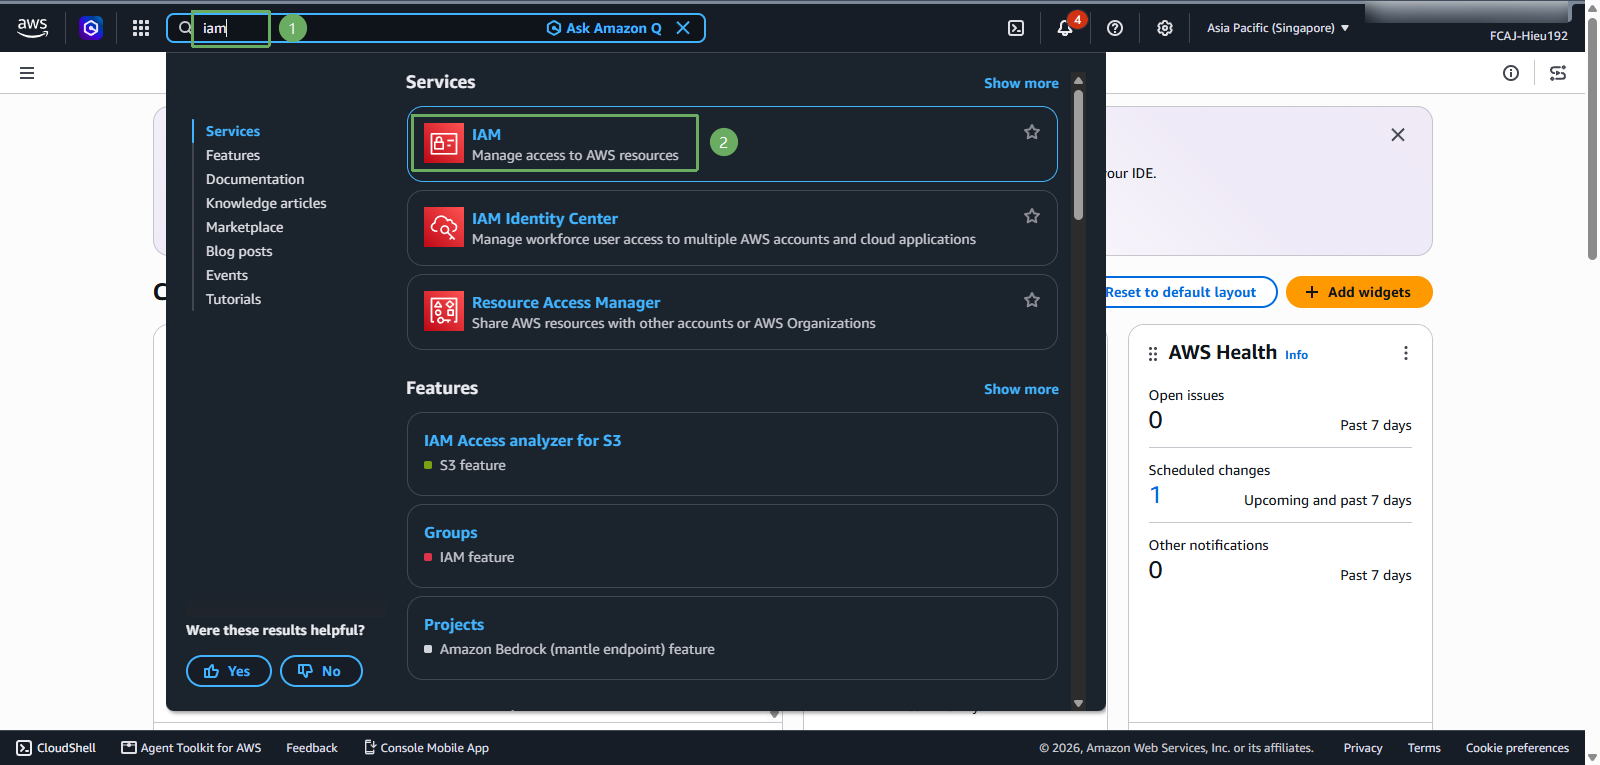
Task: Open the hamburger navigation menu
Action: coord(27,73)
